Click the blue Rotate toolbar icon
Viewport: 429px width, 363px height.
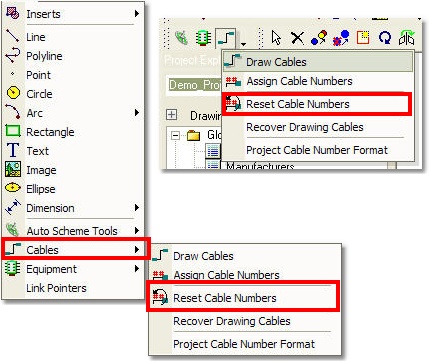(385, 38)
